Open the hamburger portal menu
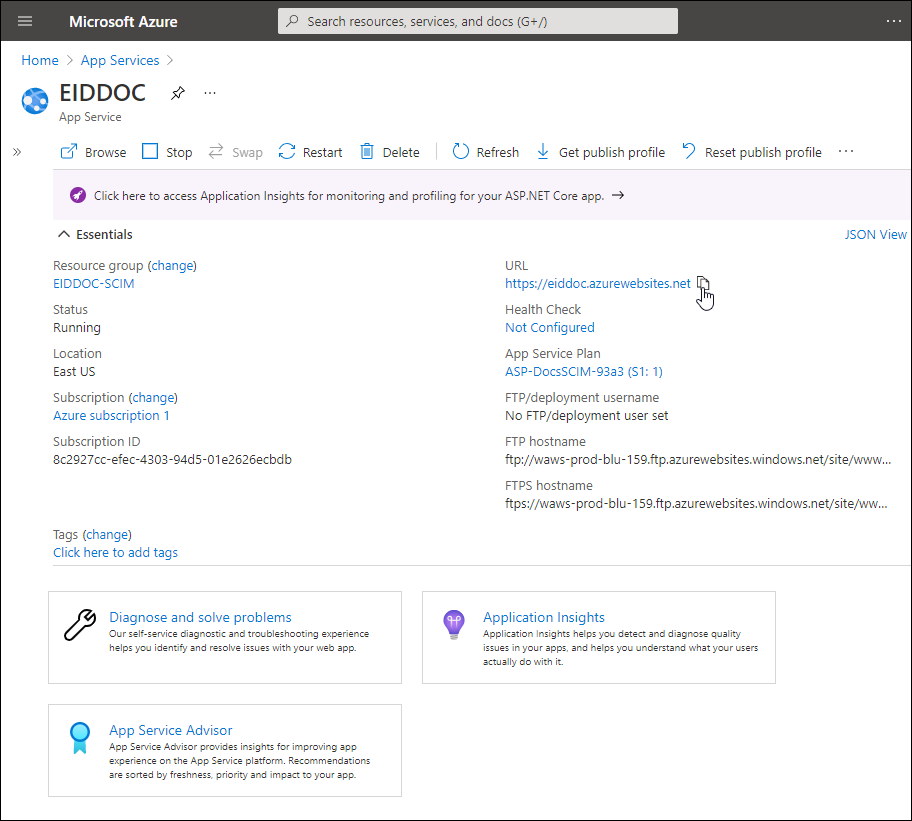This screenshot has width=912, height=821. point(25,21)
